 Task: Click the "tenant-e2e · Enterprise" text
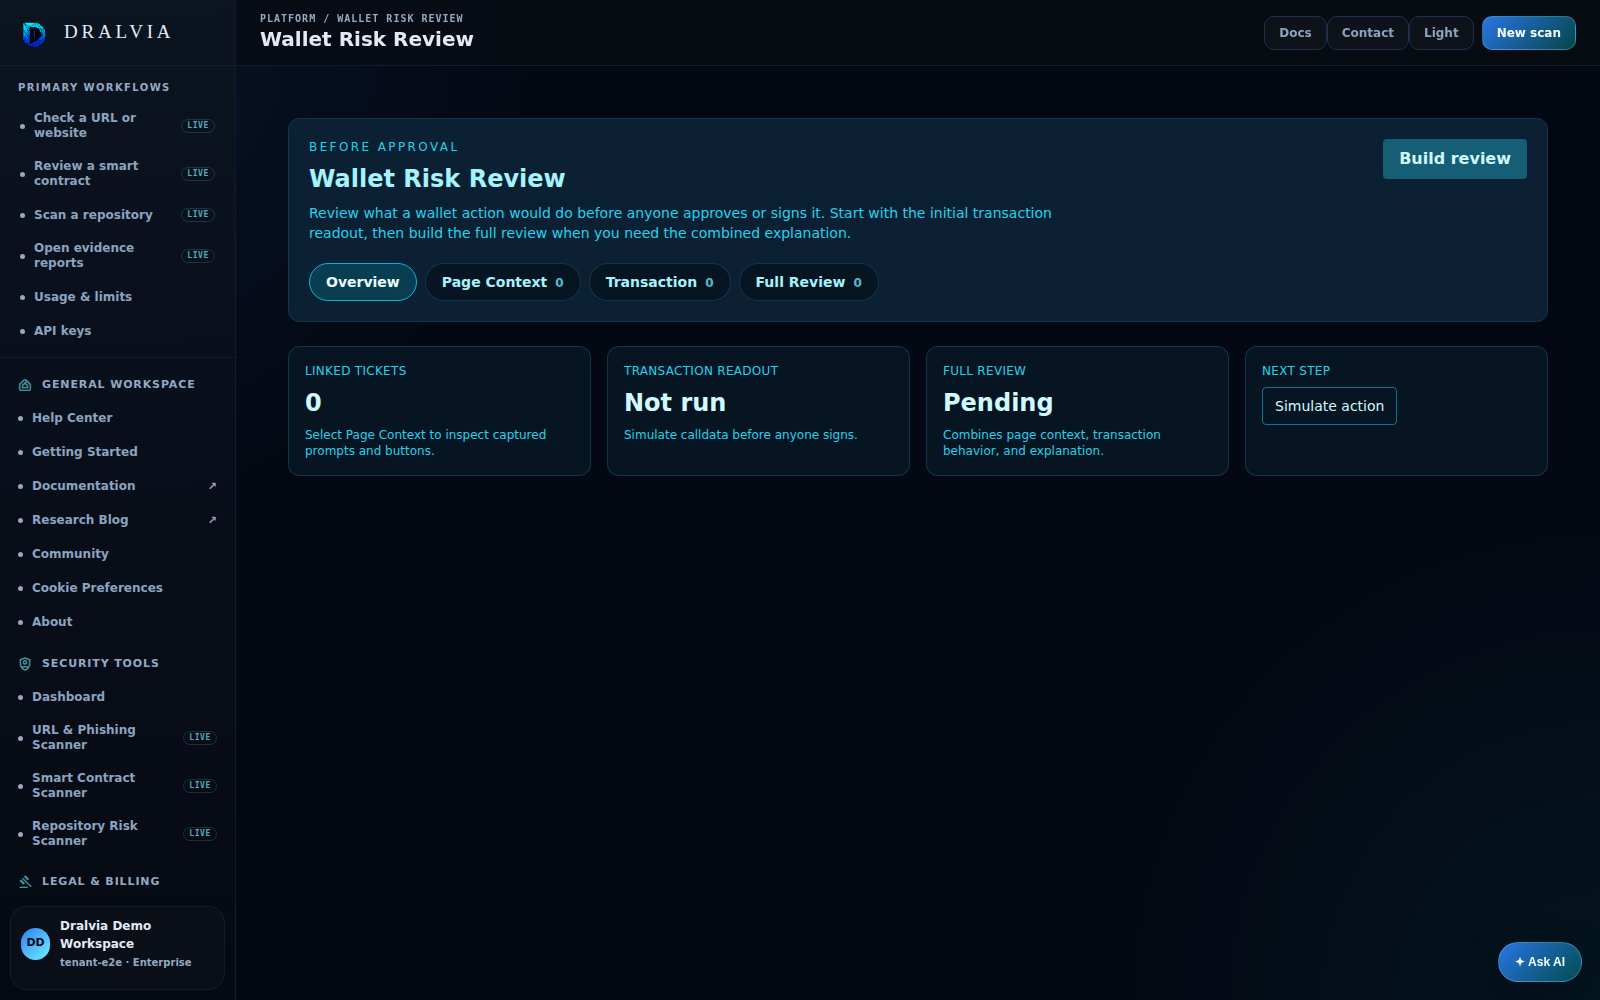pos(125,963)
